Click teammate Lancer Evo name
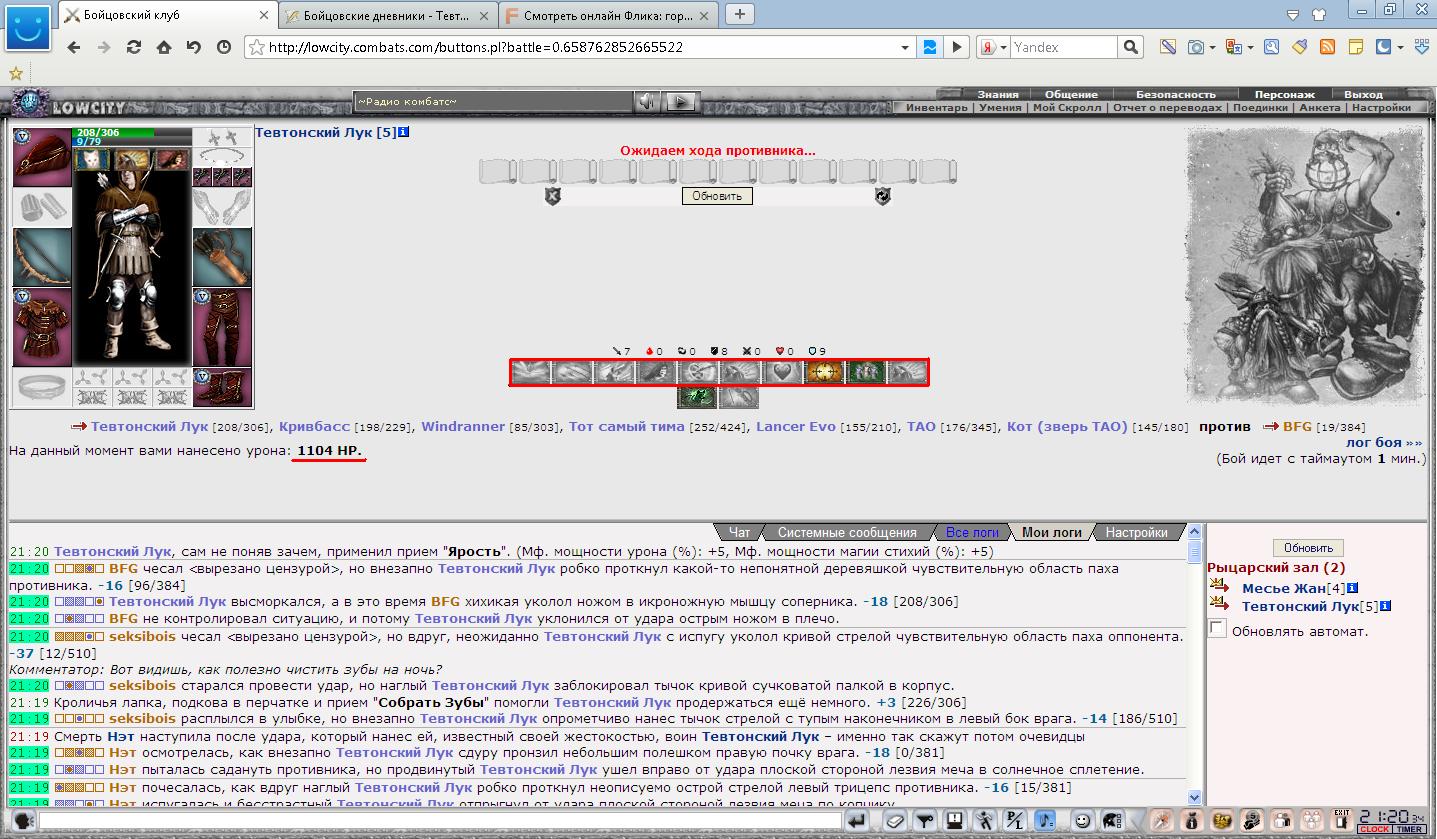 795,426
